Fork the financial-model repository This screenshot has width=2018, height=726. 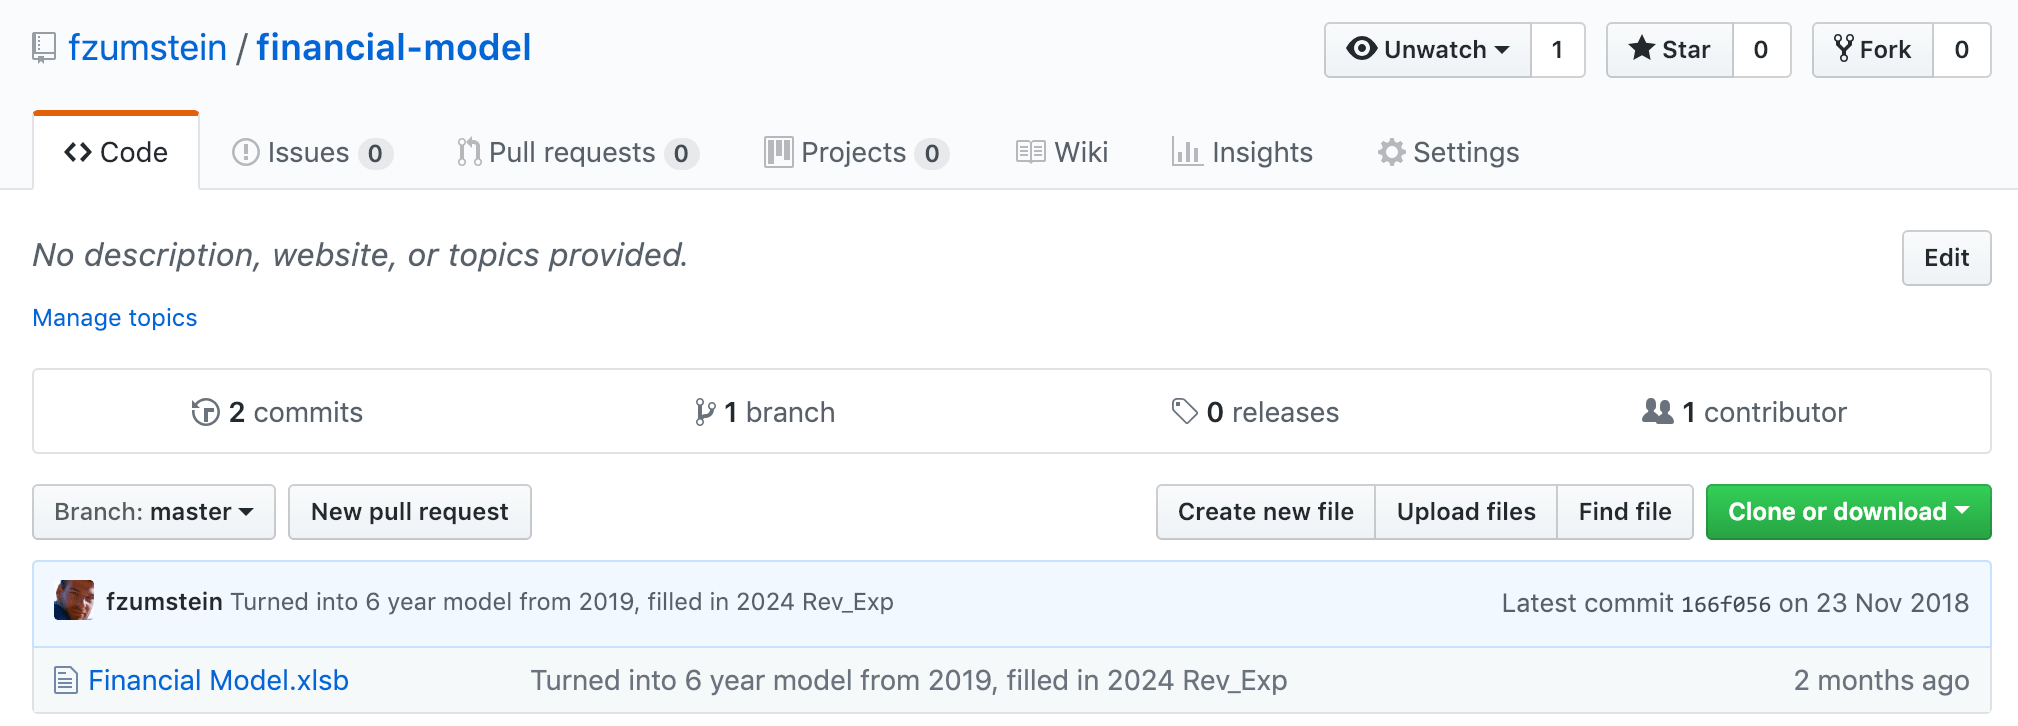point(1872,50)
